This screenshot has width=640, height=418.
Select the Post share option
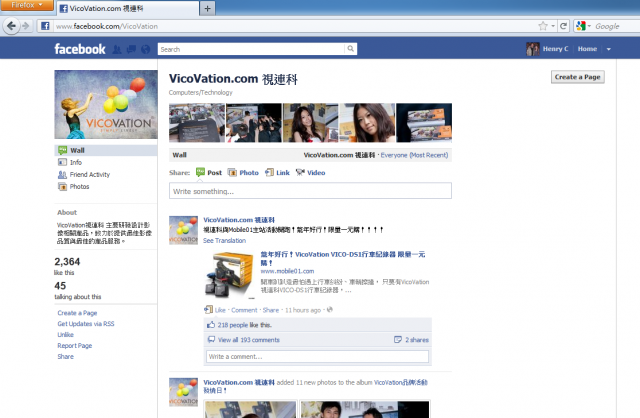(x=209, y=172)
